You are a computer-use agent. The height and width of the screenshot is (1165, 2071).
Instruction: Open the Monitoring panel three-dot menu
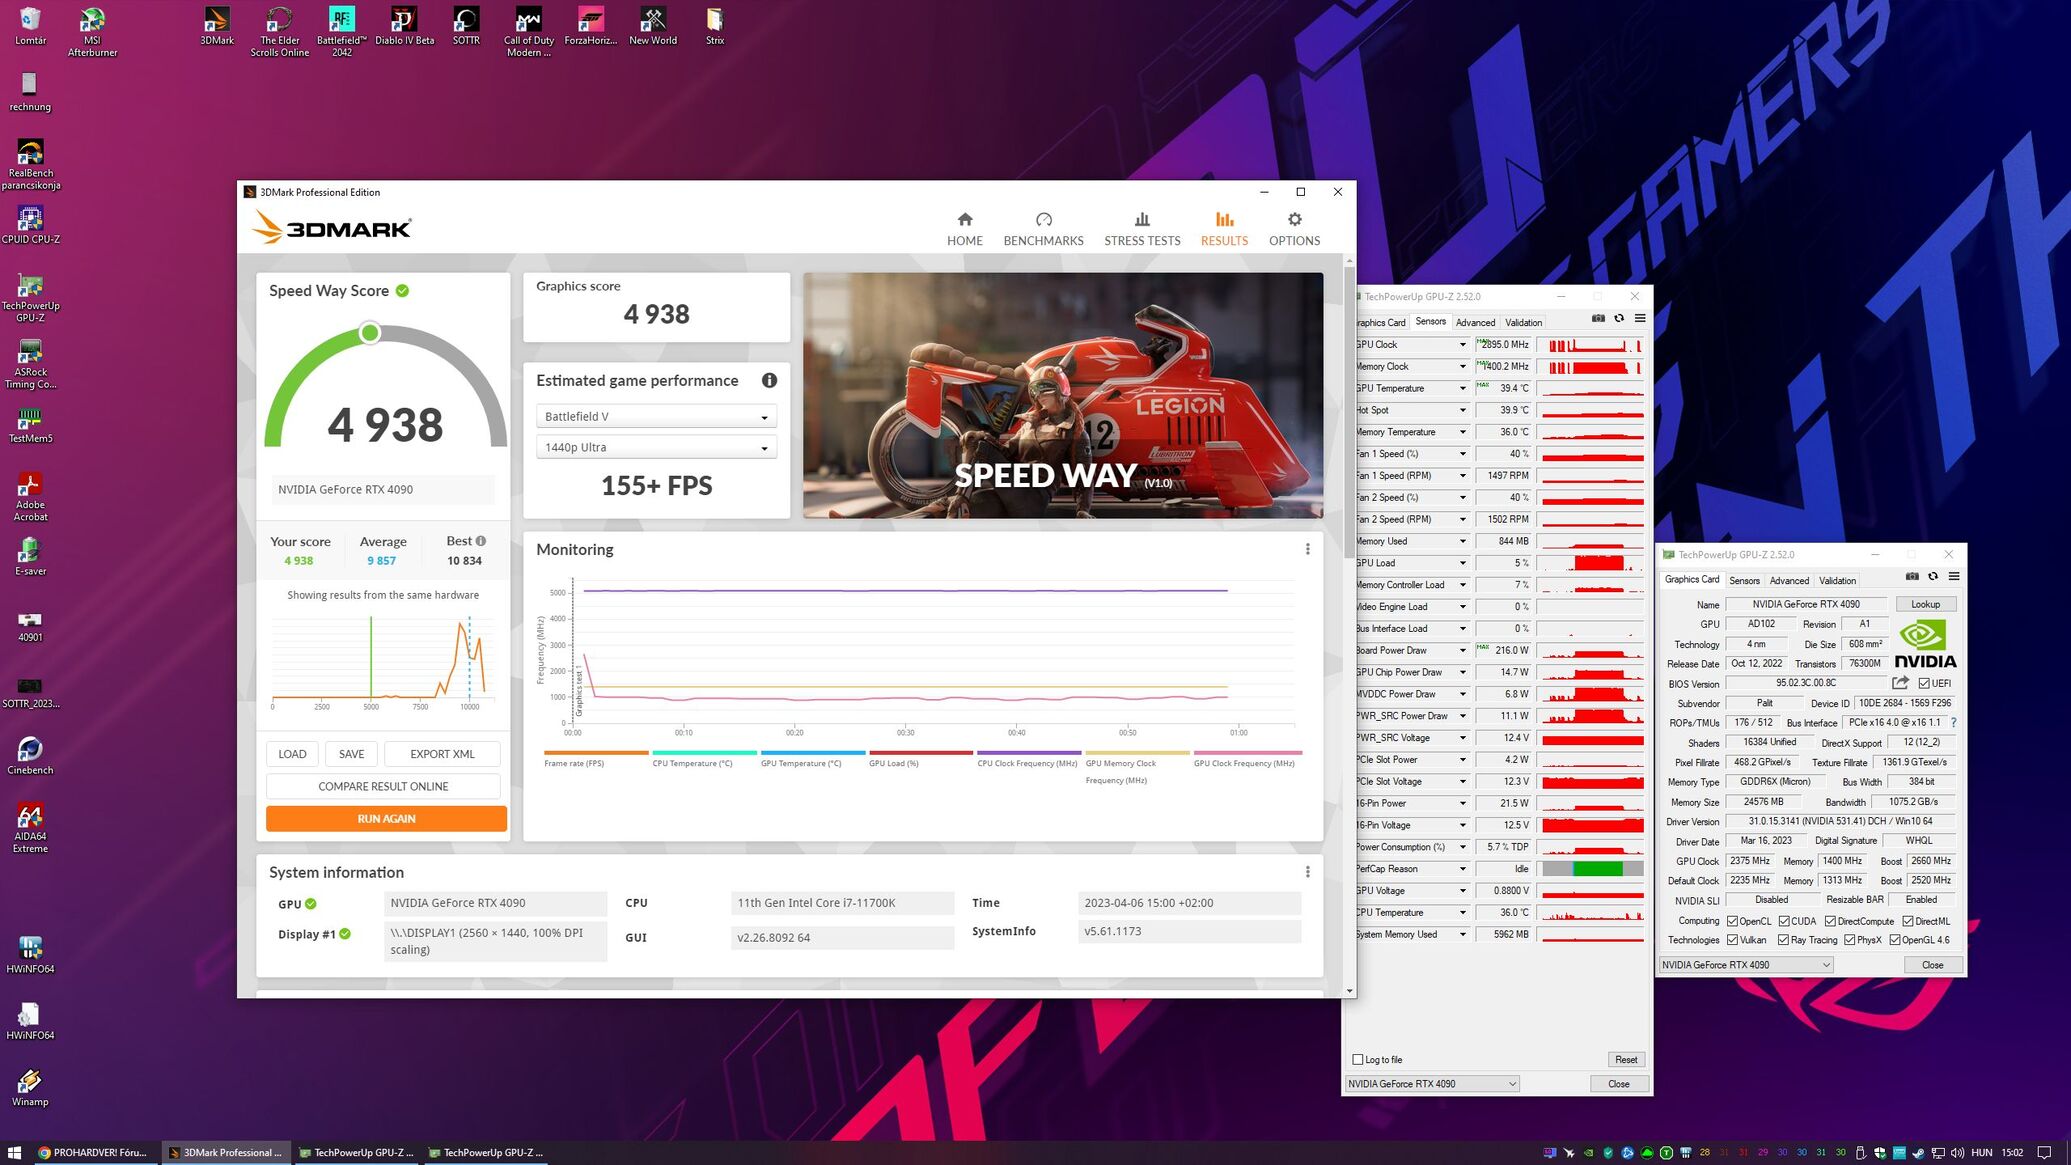coord(1307,549)
